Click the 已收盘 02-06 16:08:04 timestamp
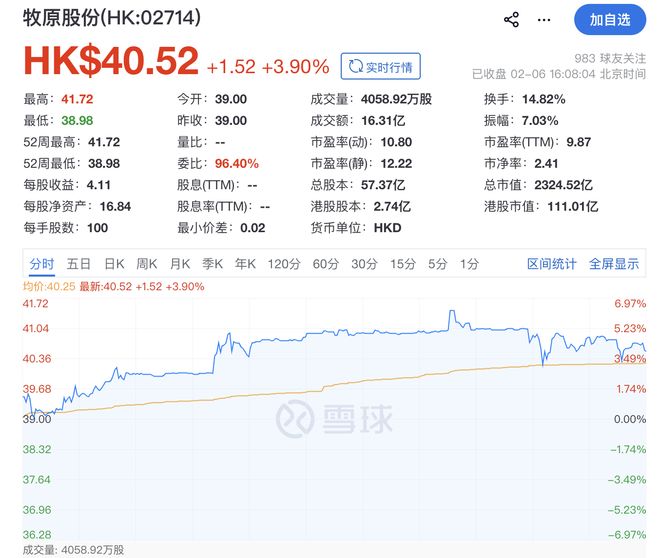The height and width of the screenshot is (558, 660). 559,74
